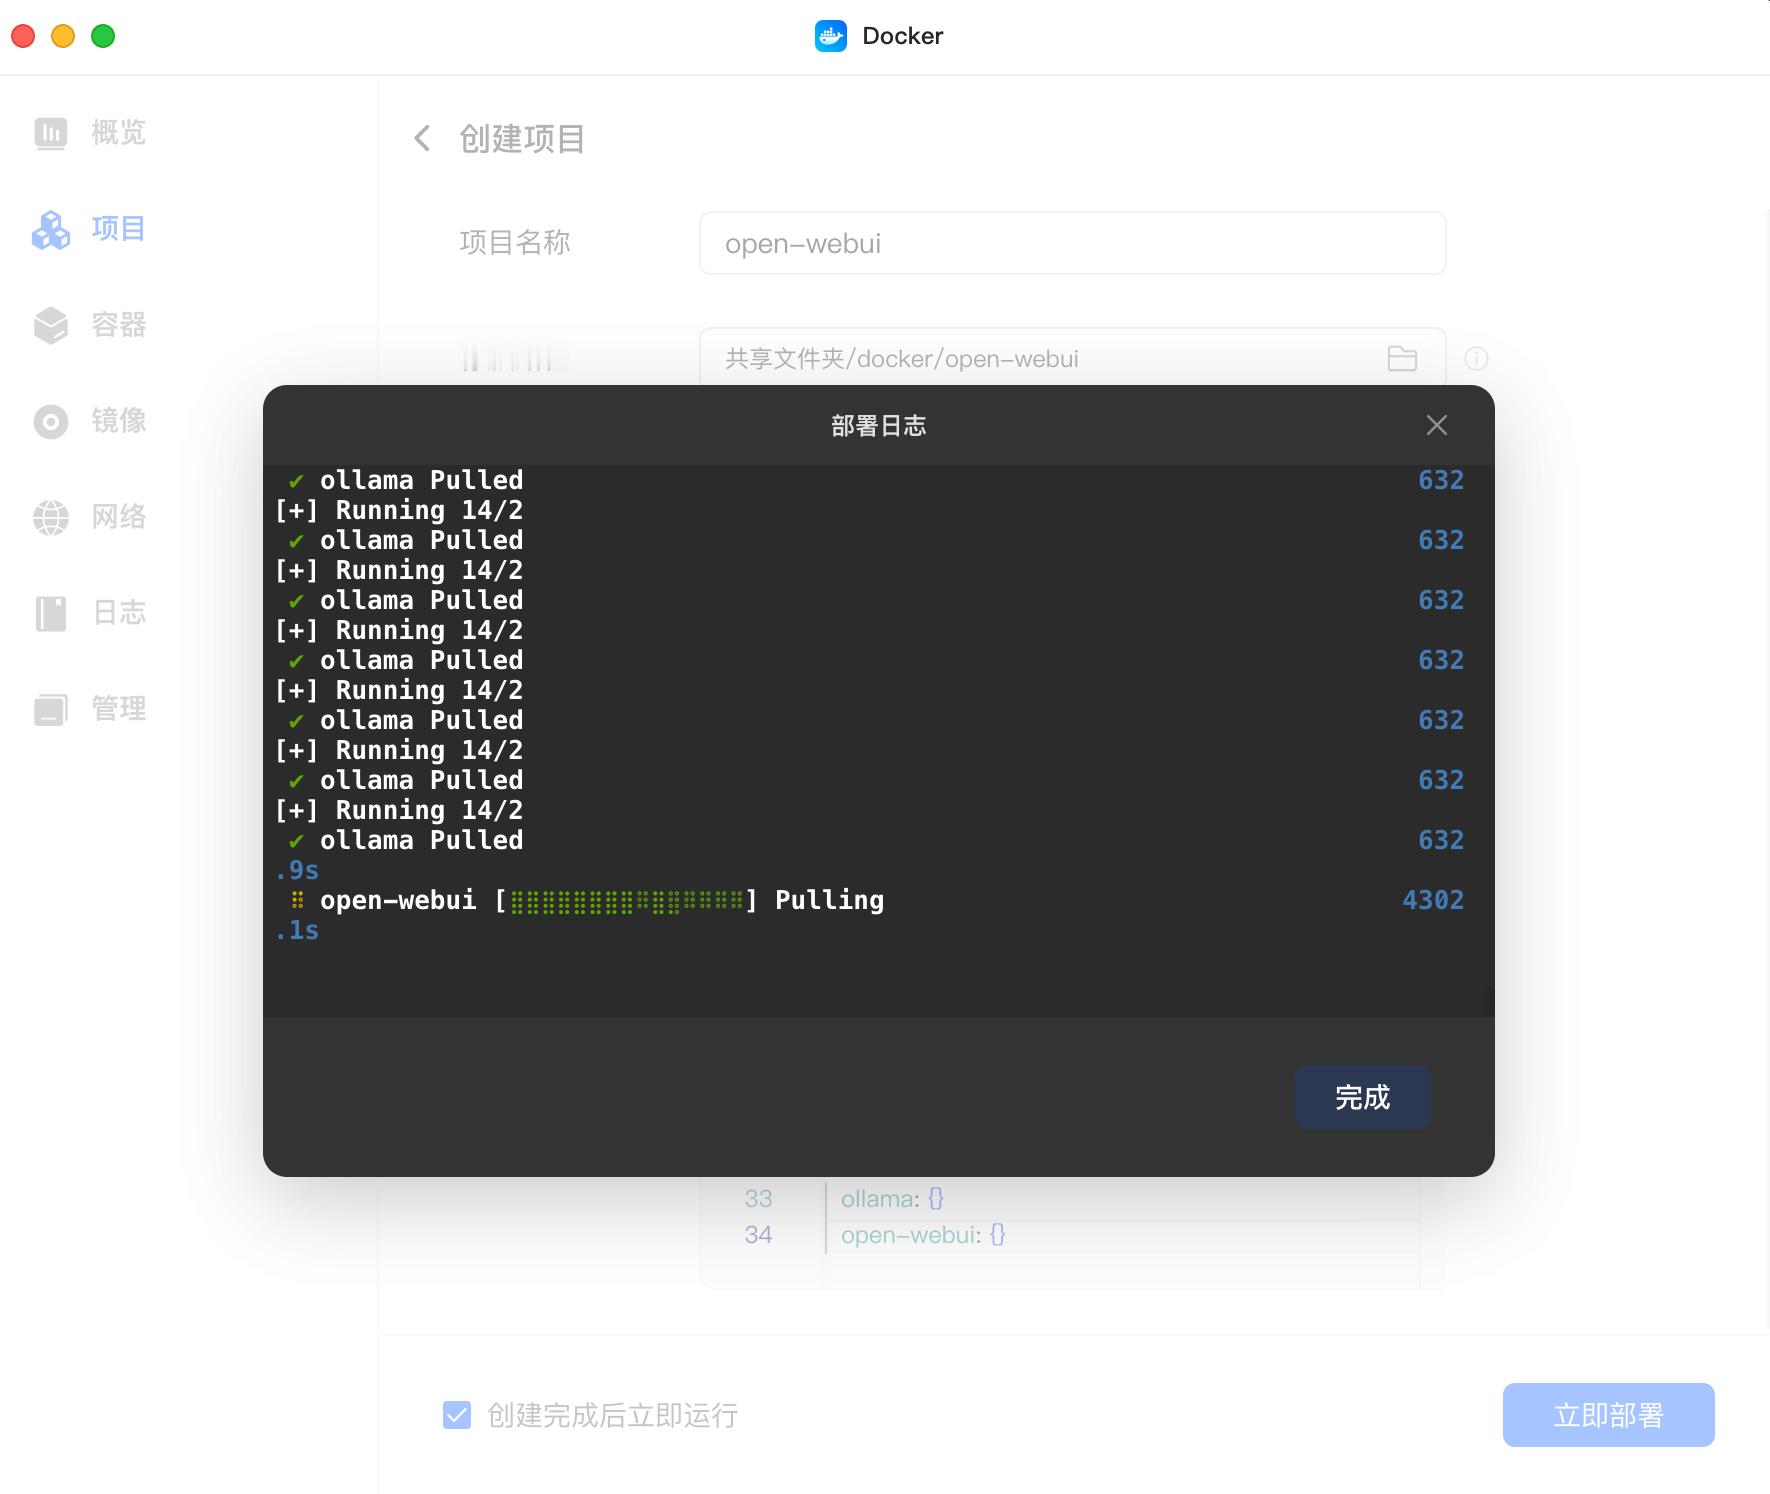Click the 部署日志 dialog title
The image size is (1770, 1494).
pyautogui.click(x=878, y=426)
